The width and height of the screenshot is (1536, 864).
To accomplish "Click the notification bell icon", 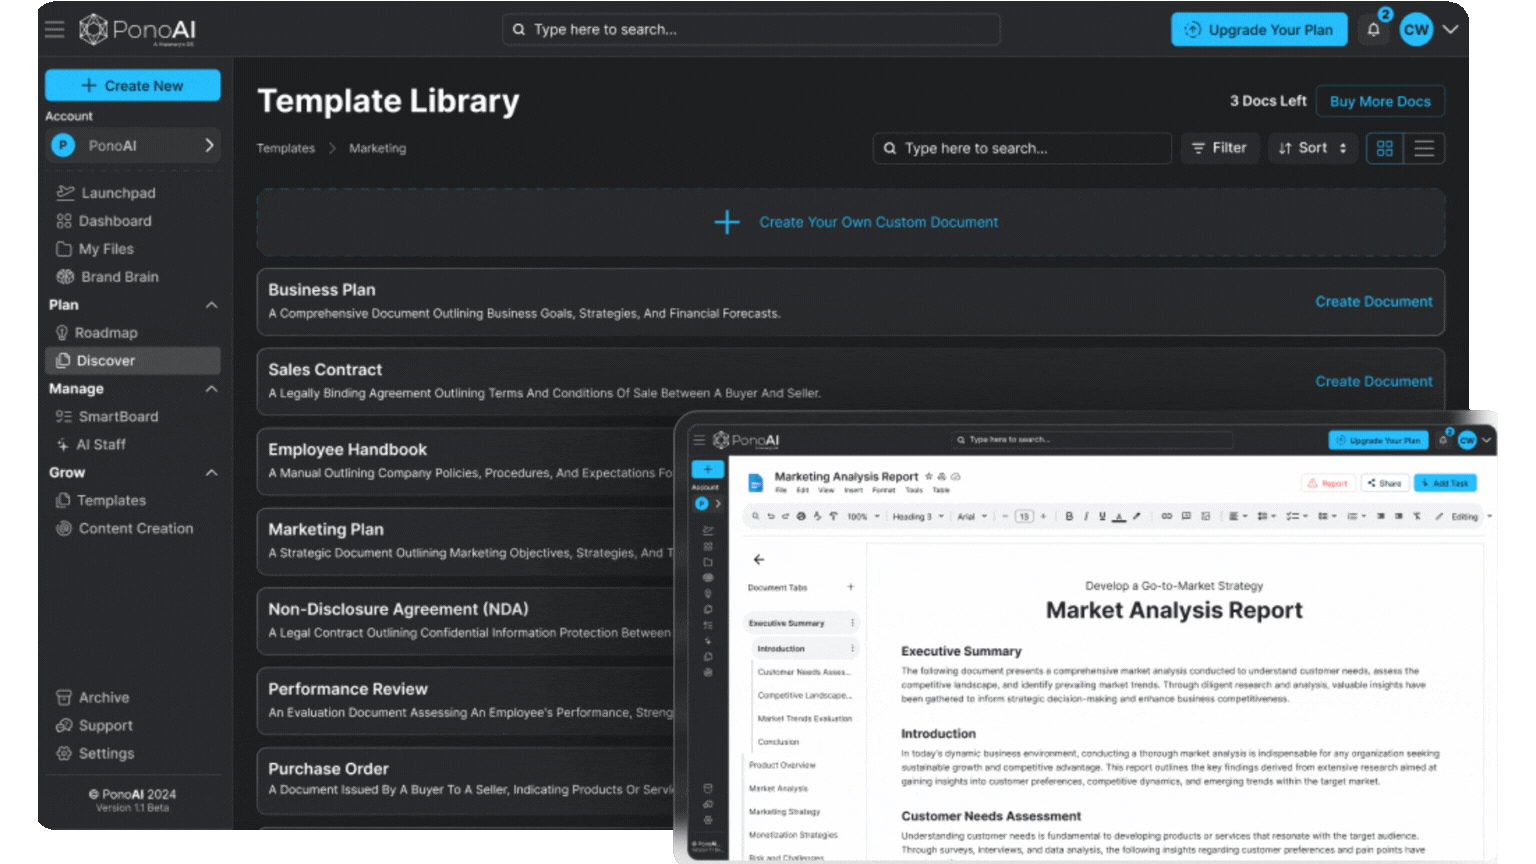I will pyautogui.click(x=1373, y=30).
